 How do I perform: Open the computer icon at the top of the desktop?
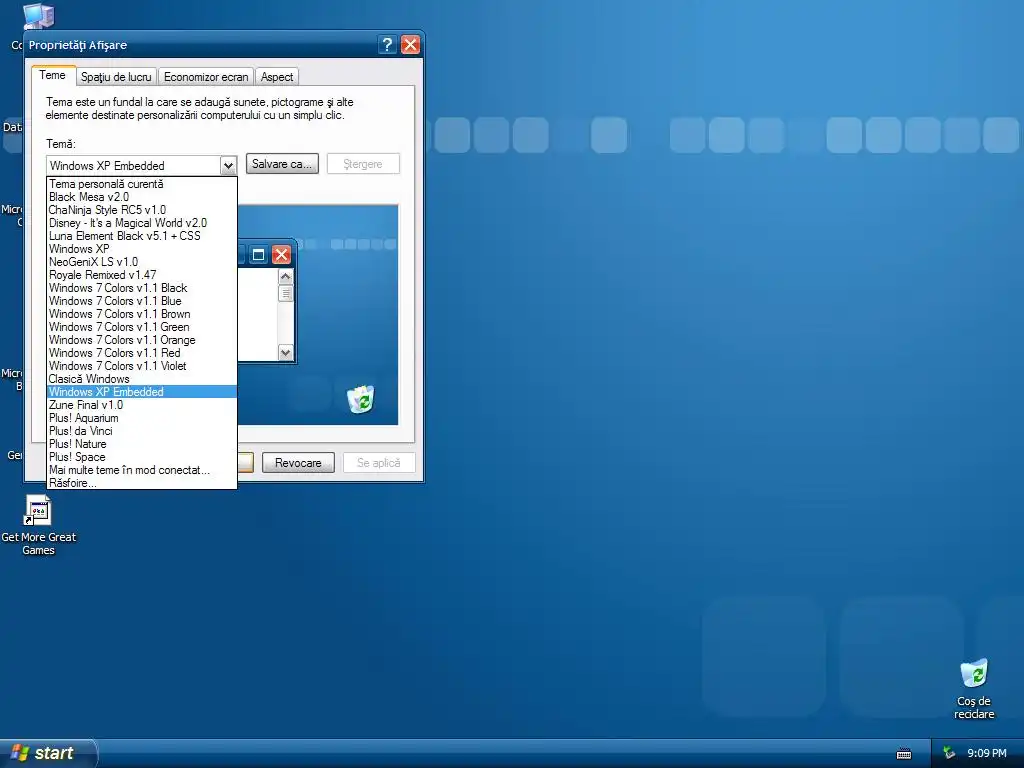point(39,16)
